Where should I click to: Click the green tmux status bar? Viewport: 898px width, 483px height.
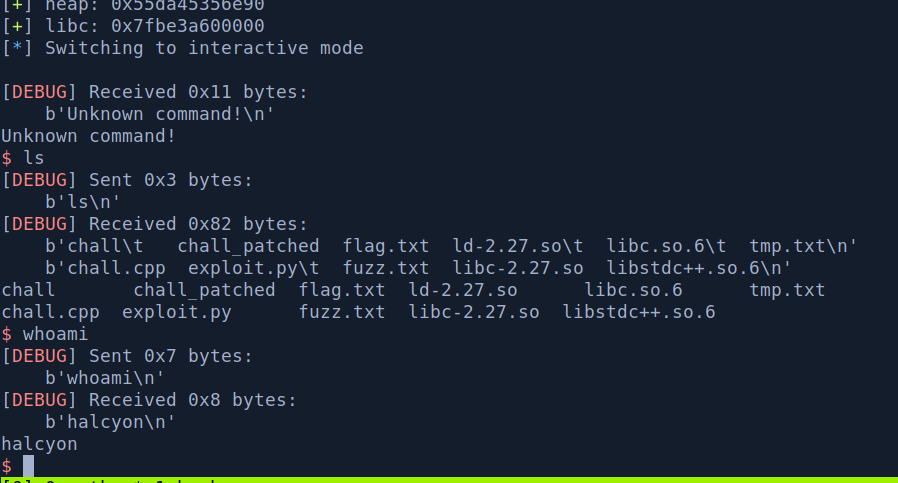[x=449, y=480]
